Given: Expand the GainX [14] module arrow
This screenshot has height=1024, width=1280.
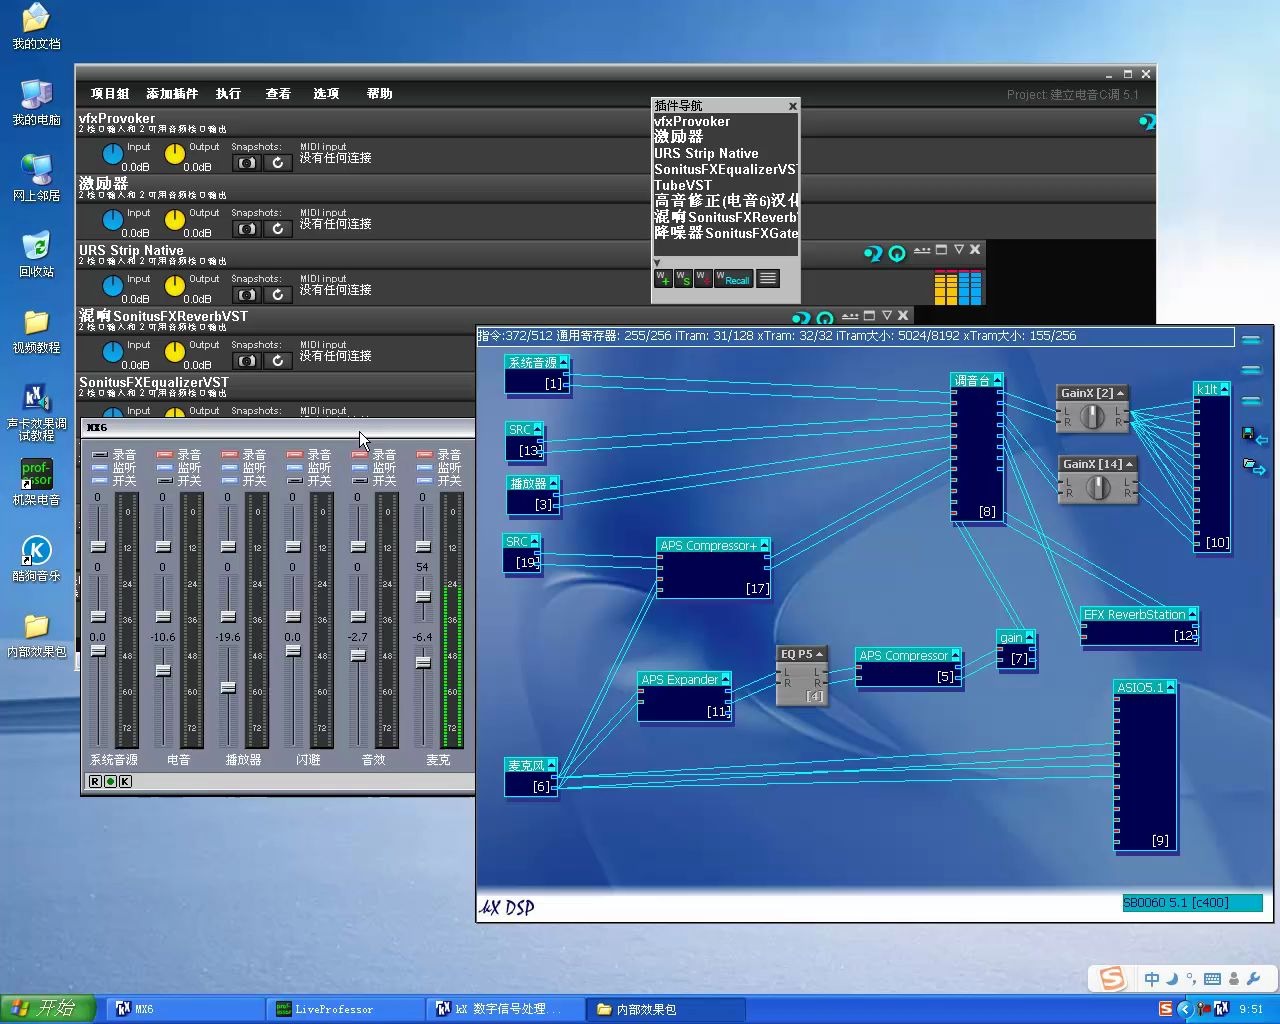Looking at the screenshot, I should [1129, 464].
